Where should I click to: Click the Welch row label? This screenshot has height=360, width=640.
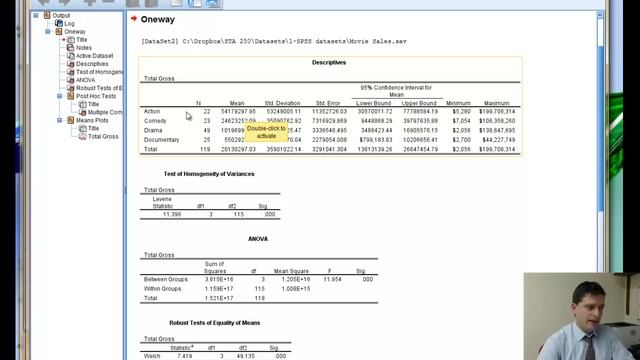pos(152,356)
